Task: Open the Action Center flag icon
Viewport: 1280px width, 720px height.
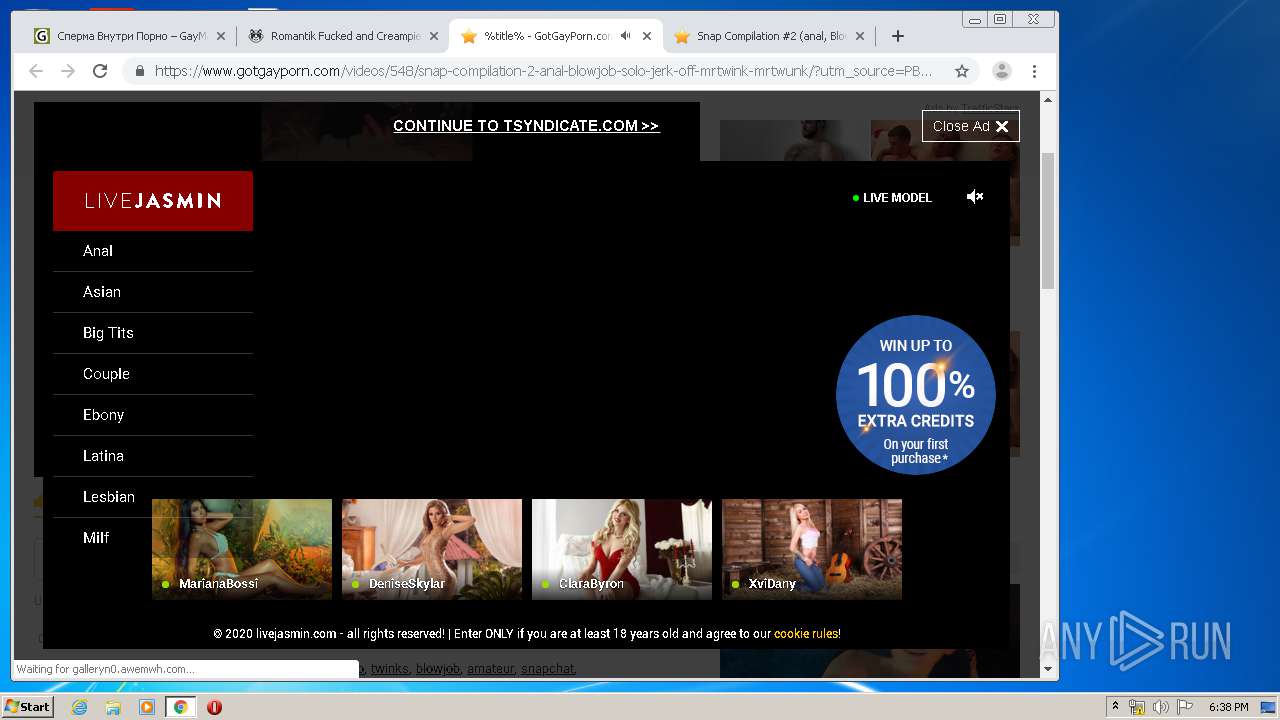Action: 1184,707
